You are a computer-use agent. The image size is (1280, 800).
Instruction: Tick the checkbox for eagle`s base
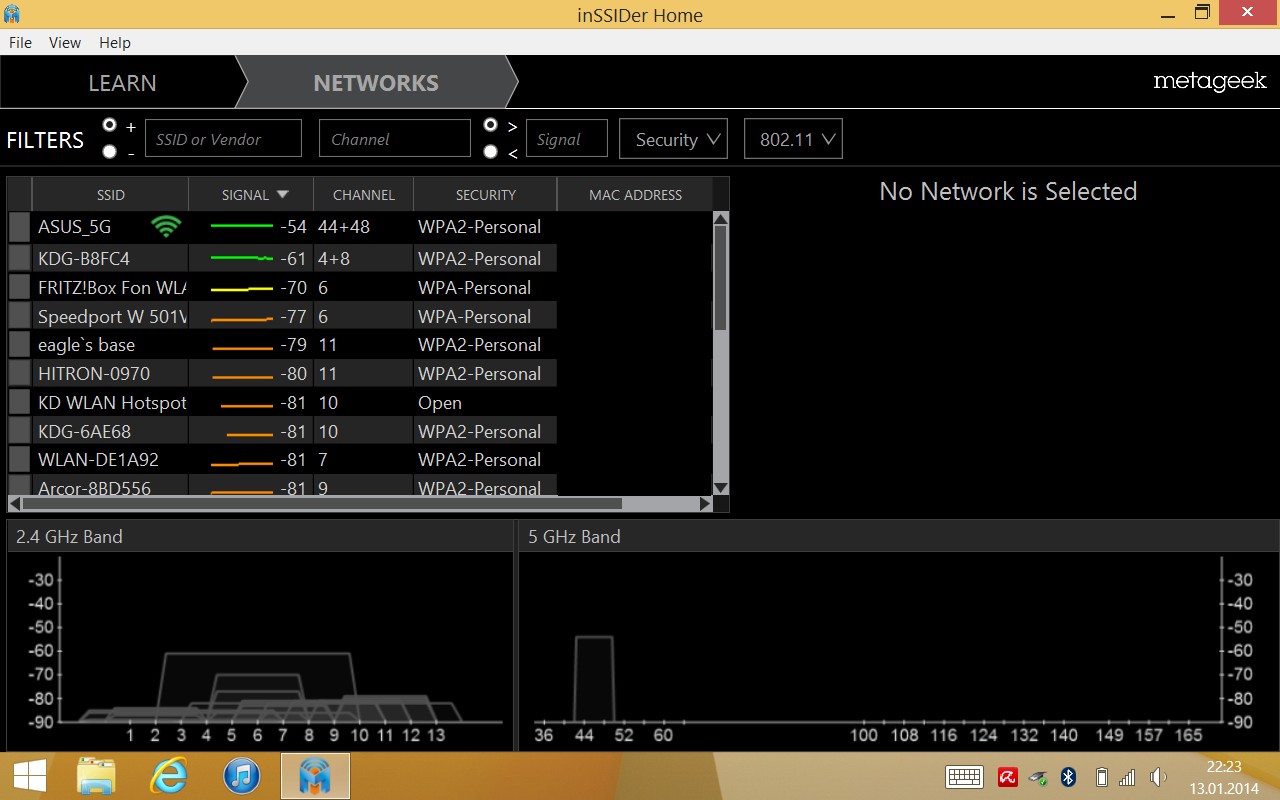[x=19, y=345]
